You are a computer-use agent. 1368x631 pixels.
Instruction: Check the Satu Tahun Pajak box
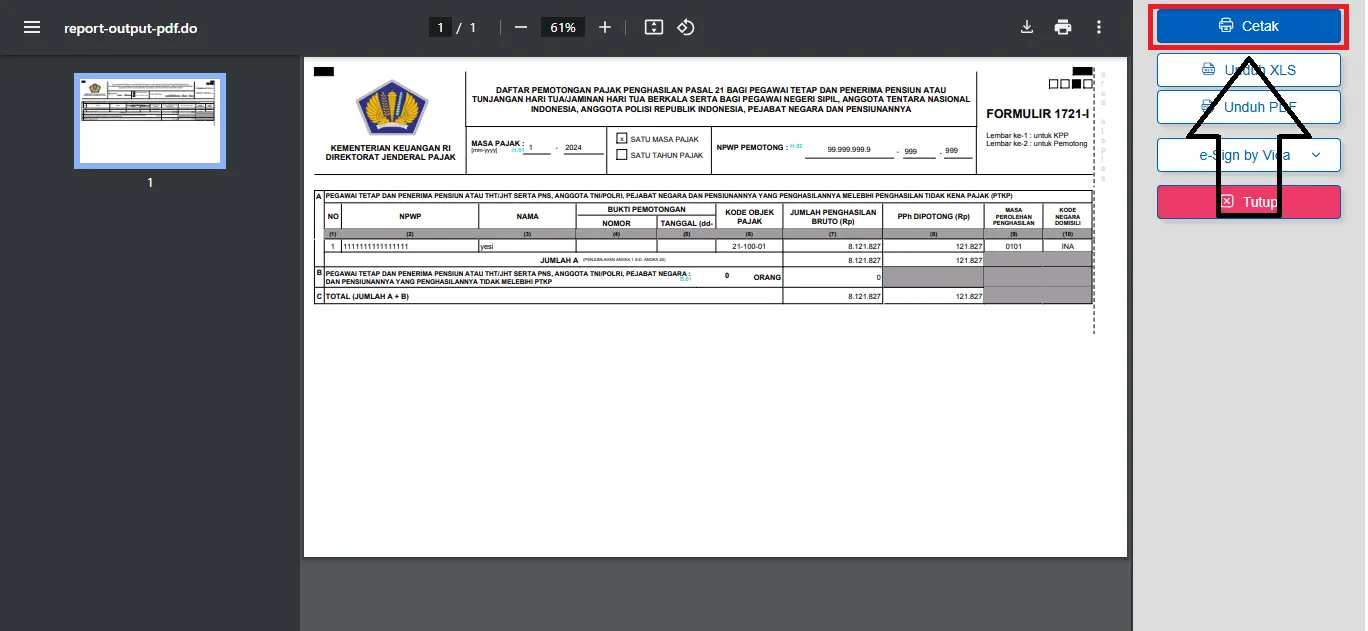pyautogui.click(x=622, y=155)
